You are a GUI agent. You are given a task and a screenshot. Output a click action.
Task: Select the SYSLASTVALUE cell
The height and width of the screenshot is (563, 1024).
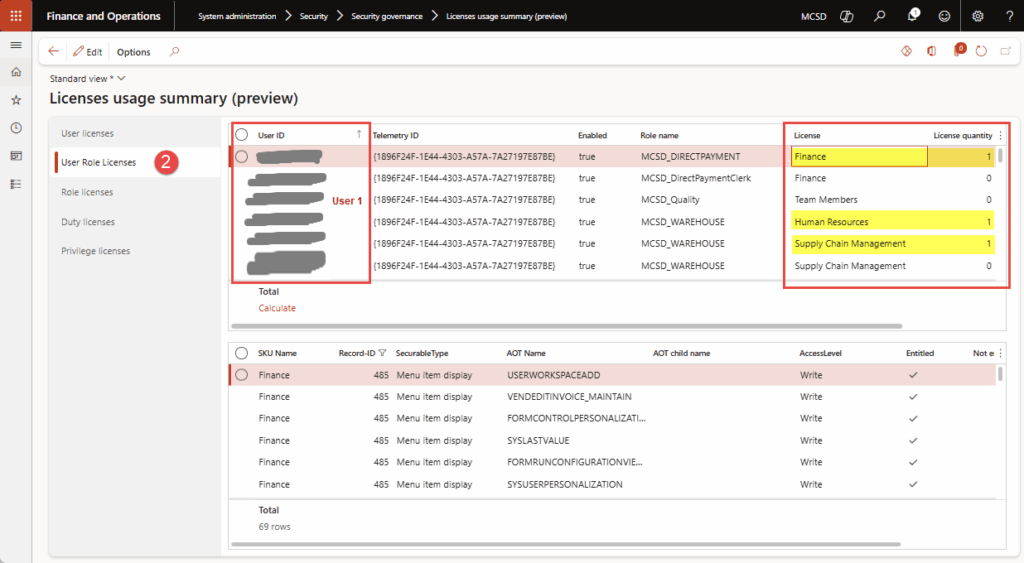(538, 440)
